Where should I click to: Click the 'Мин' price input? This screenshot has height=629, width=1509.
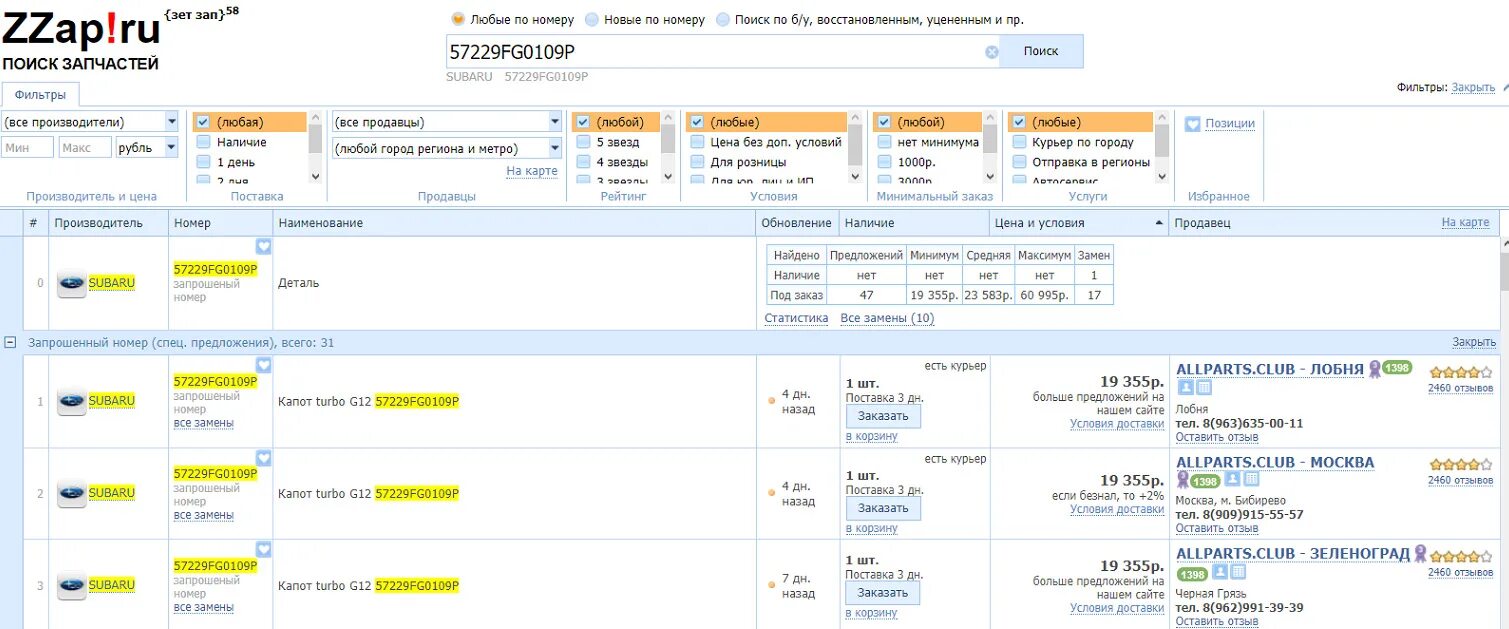28,148
